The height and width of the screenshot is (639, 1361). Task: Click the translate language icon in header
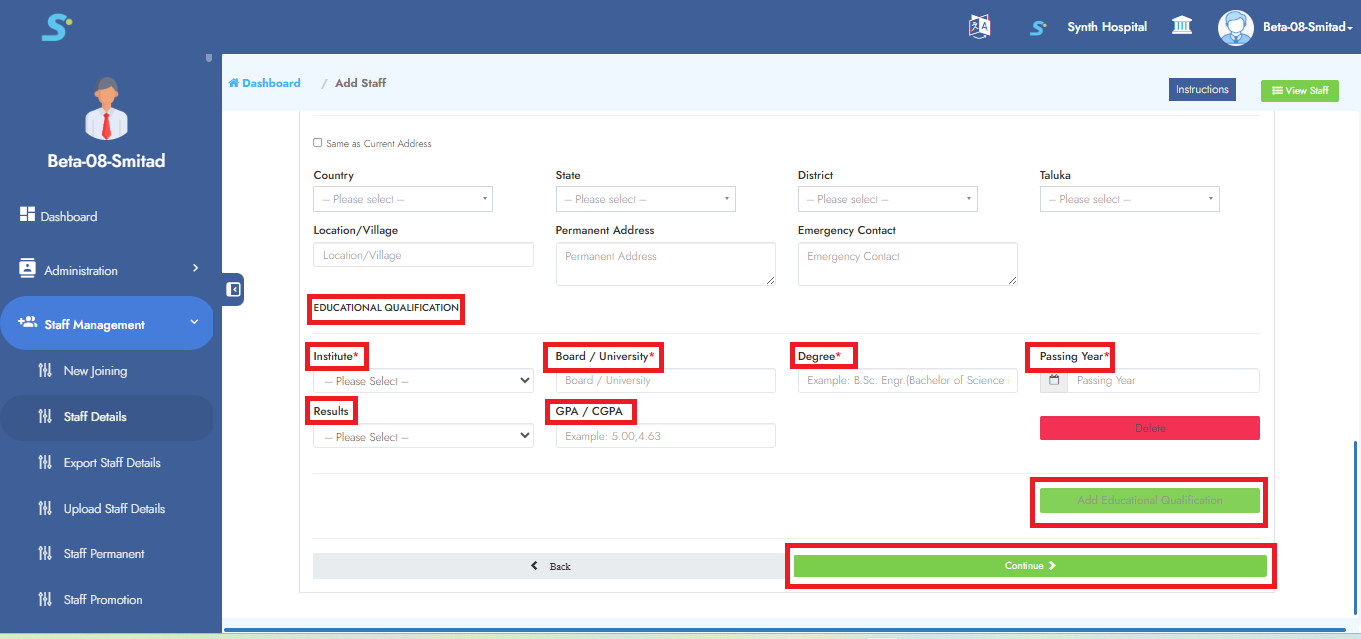coord(979,27)
